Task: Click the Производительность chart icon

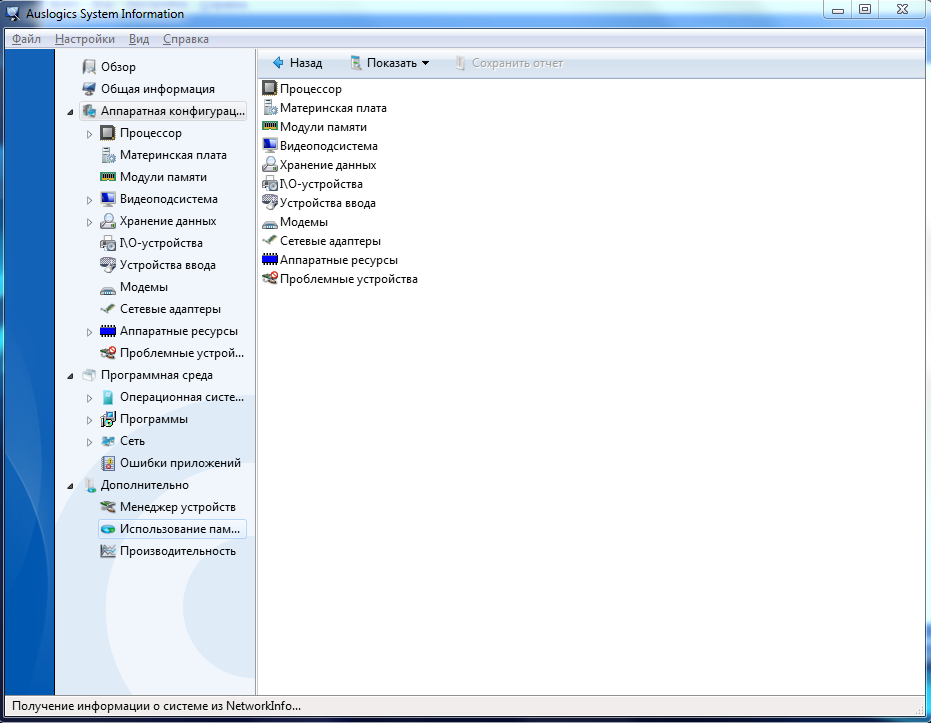Action: point(107,551)
